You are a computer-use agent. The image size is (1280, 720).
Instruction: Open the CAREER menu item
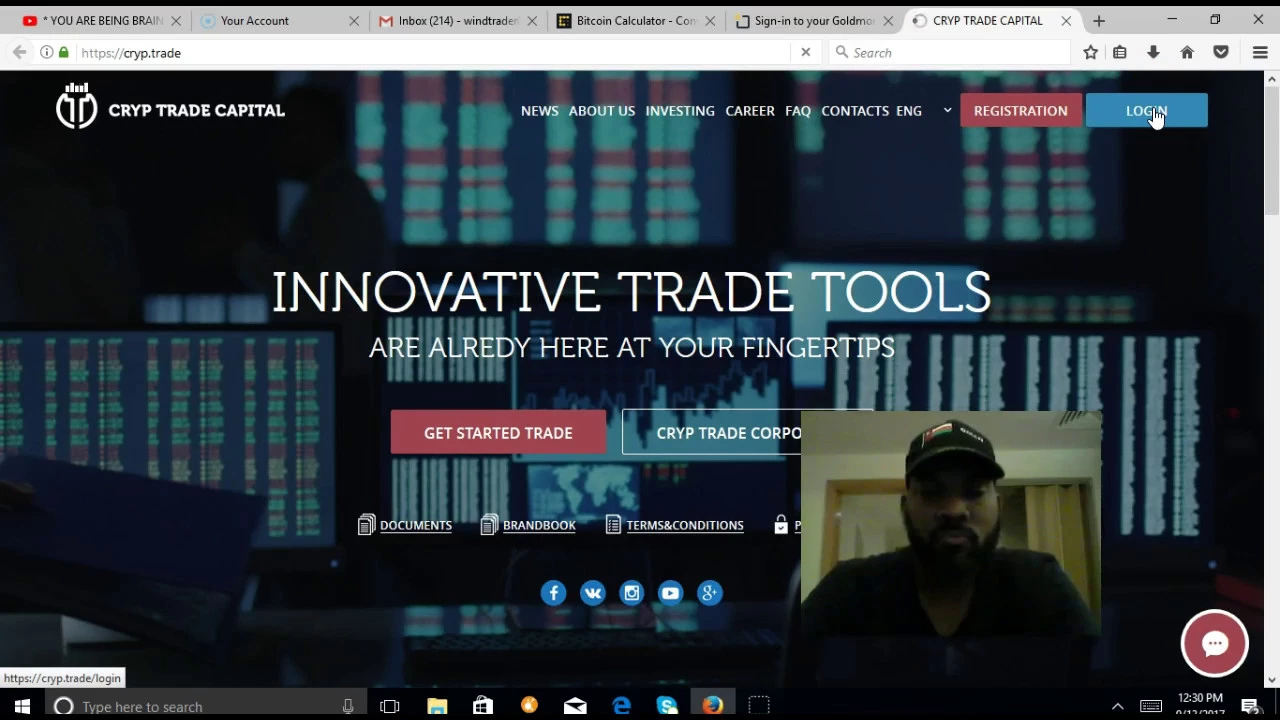tap(750, 111)
